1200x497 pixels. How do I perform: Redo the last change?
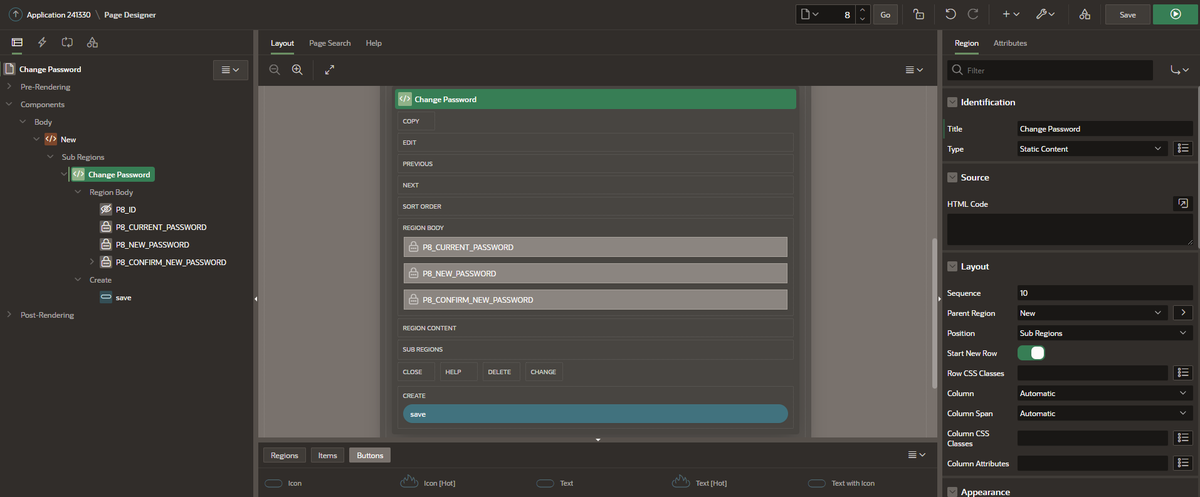point(974,14)
